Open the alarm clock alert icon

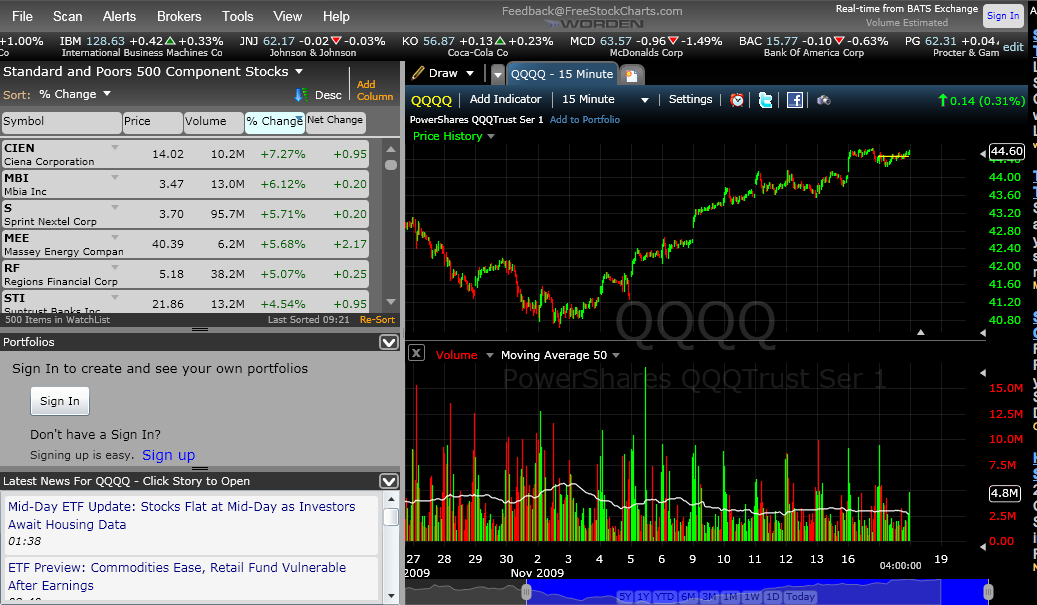(737, 100)
